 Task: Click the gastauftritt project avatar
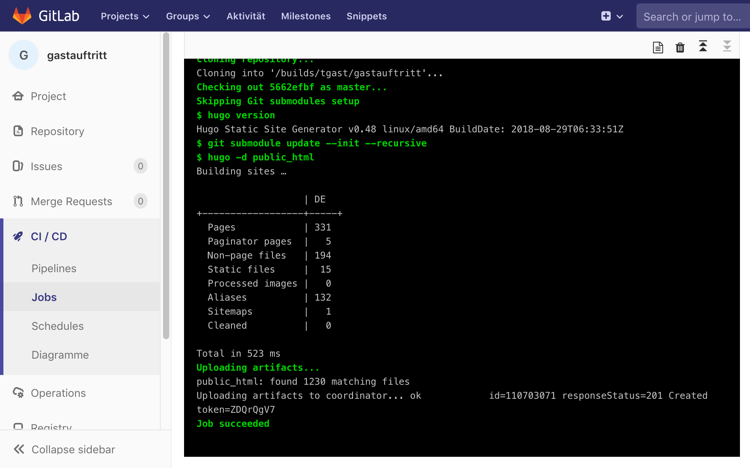23,55
